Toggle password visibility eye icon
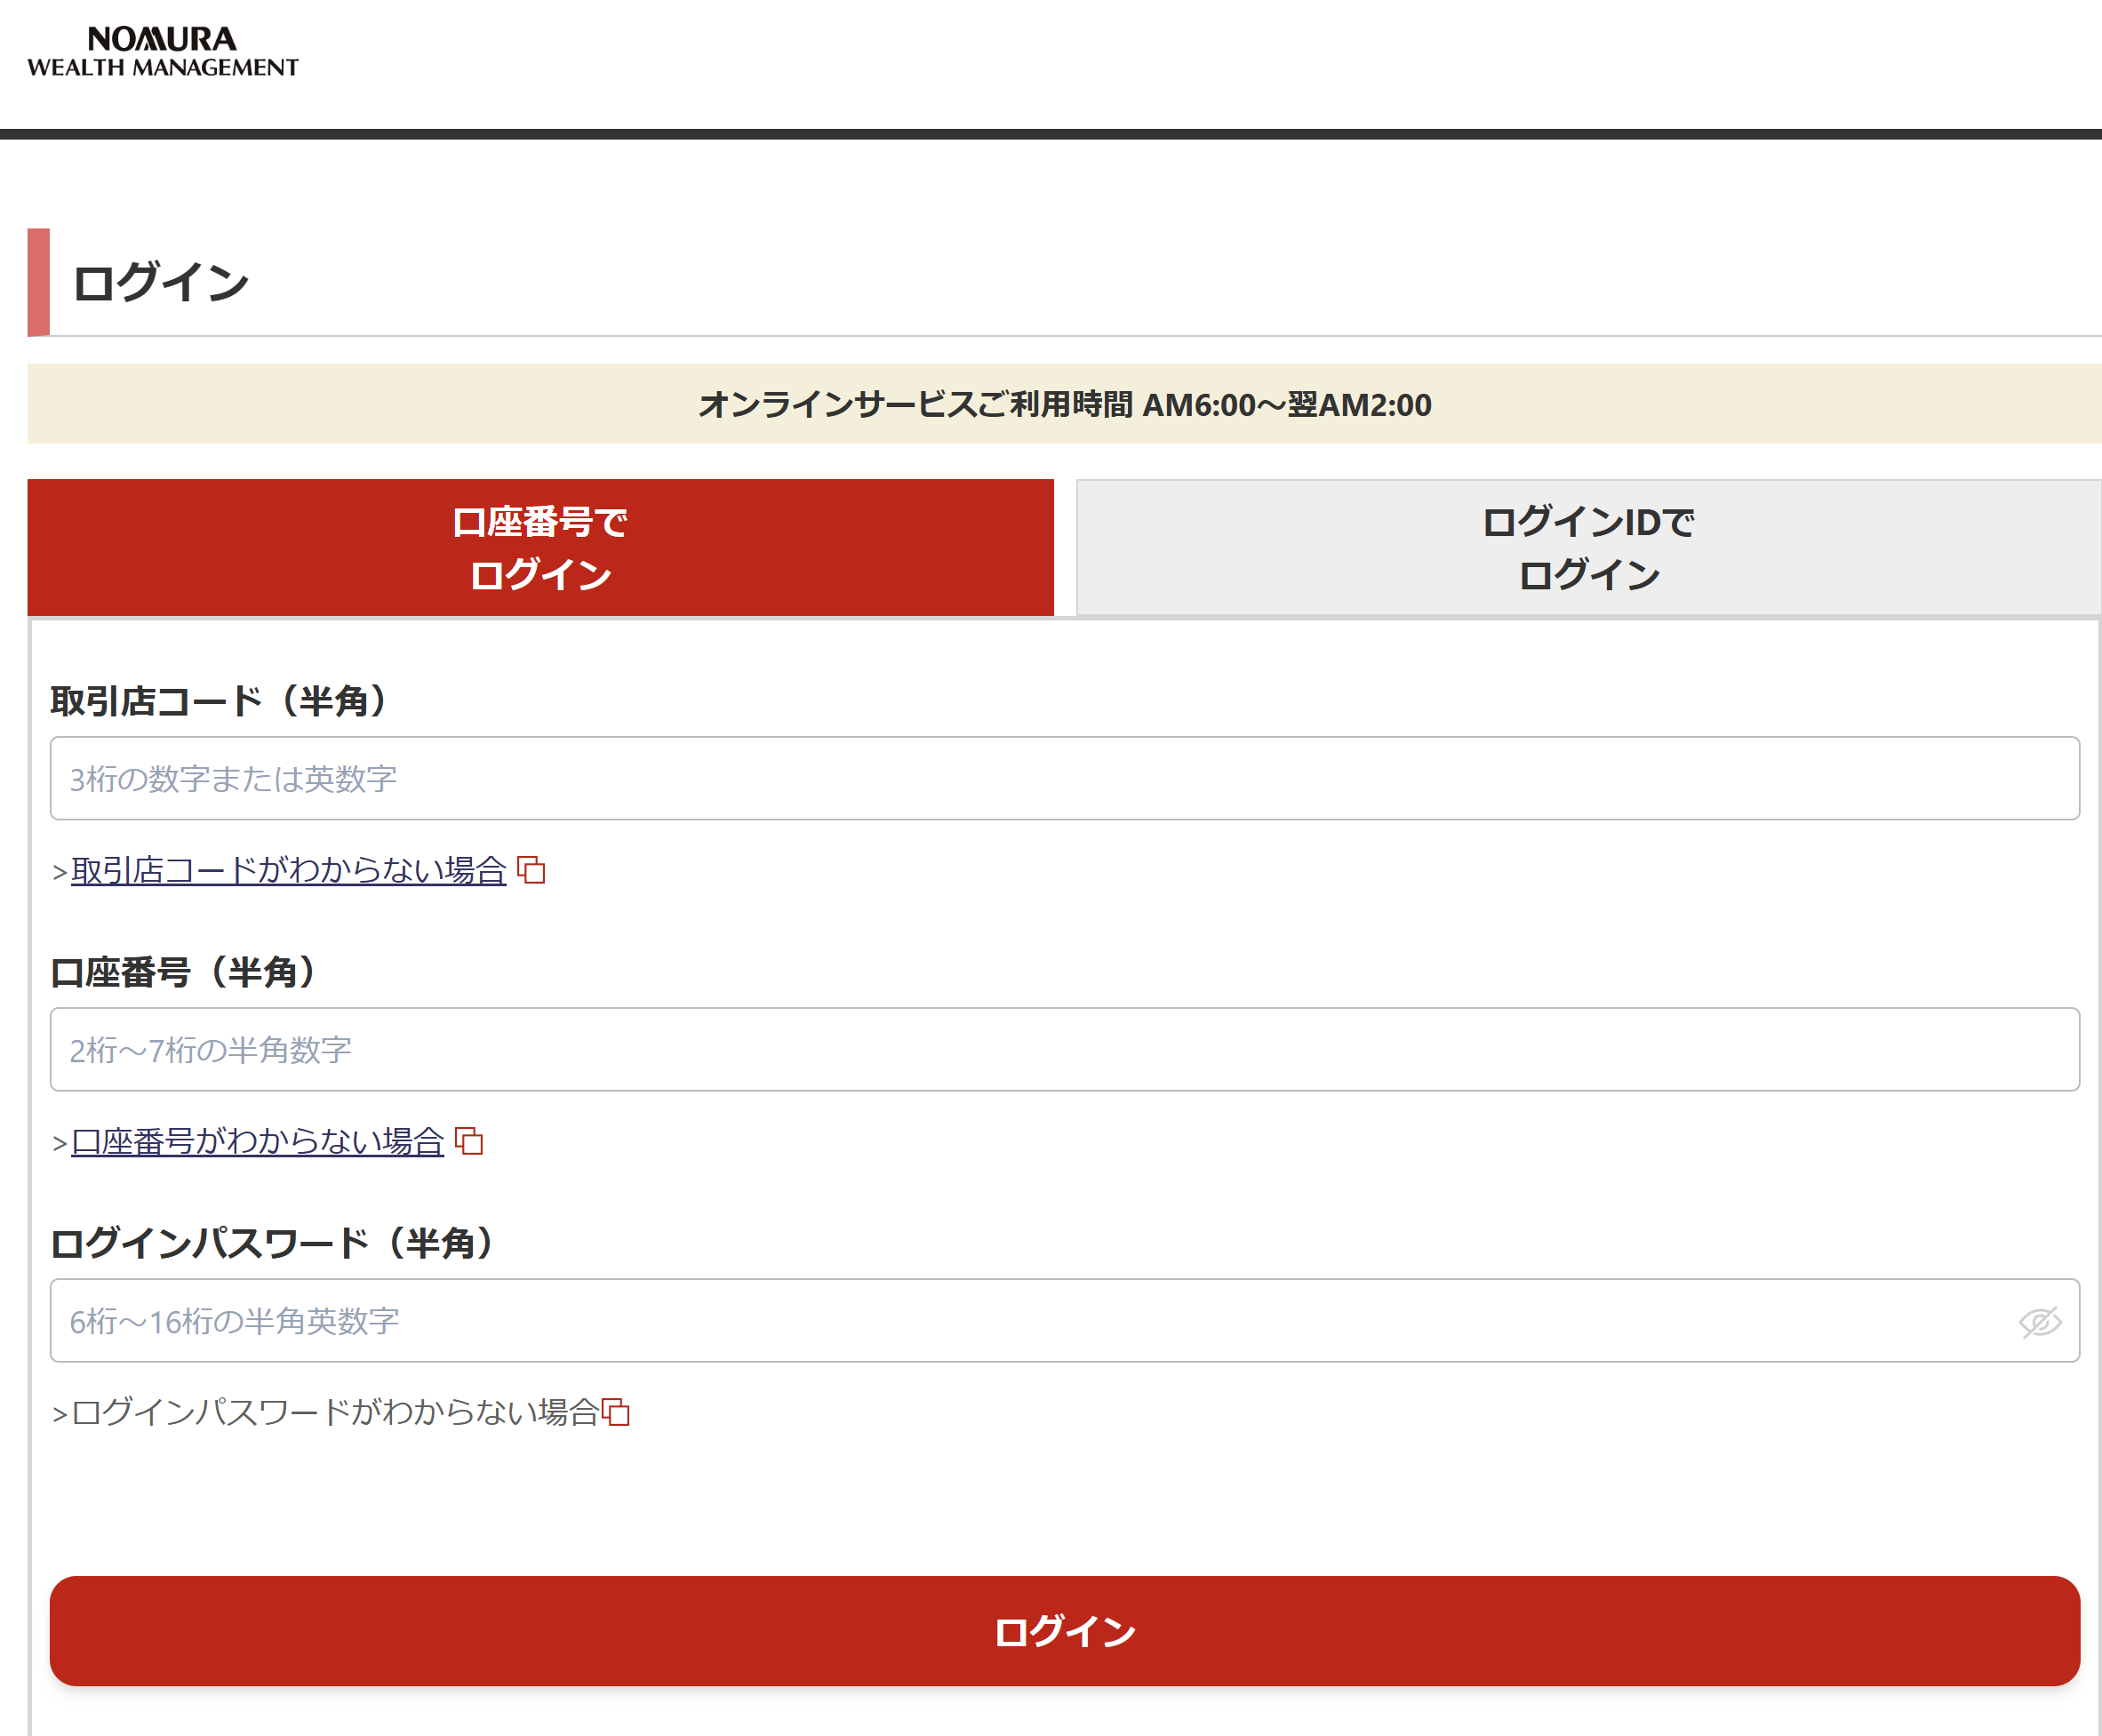Viewport: 2102px width, 1736px height. coord(2039,1321)
